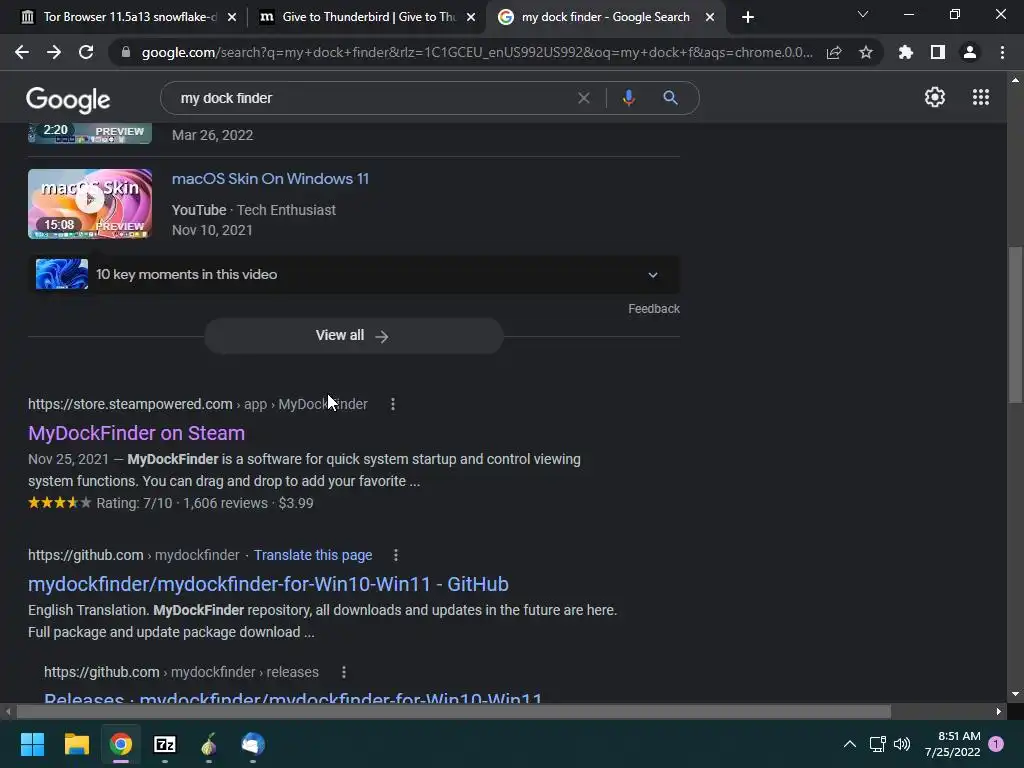The image size is (1024, 768).
Task: Click the vertical scrollbar thumb
Action: point(1015,325)
